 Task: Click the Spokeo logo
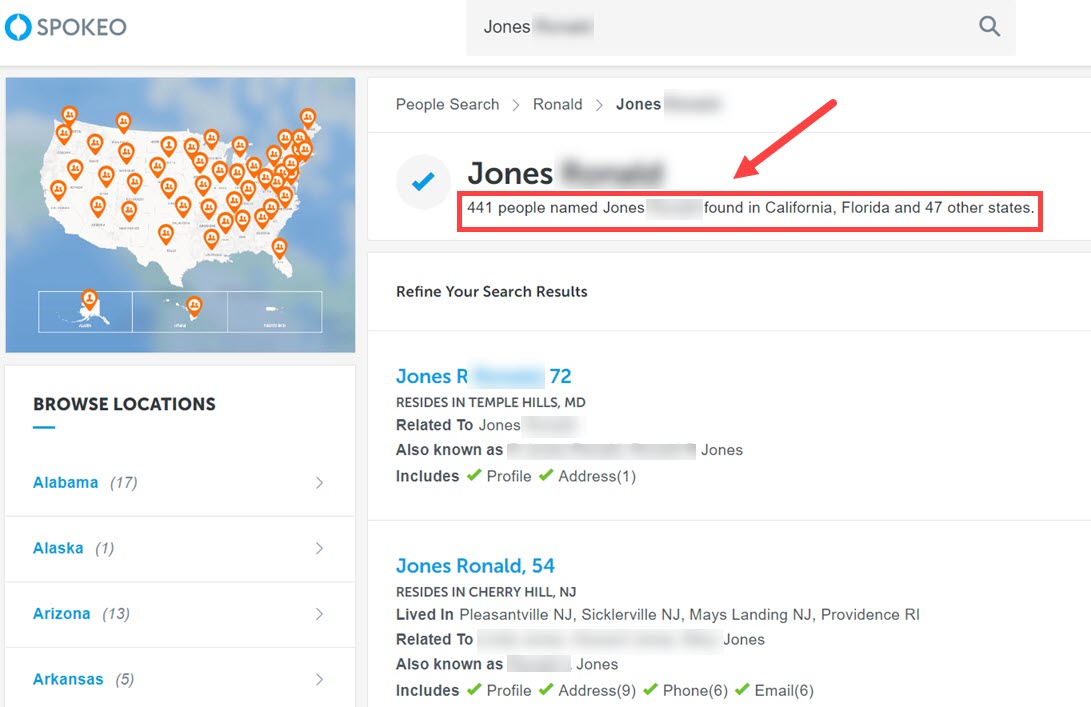65,27
